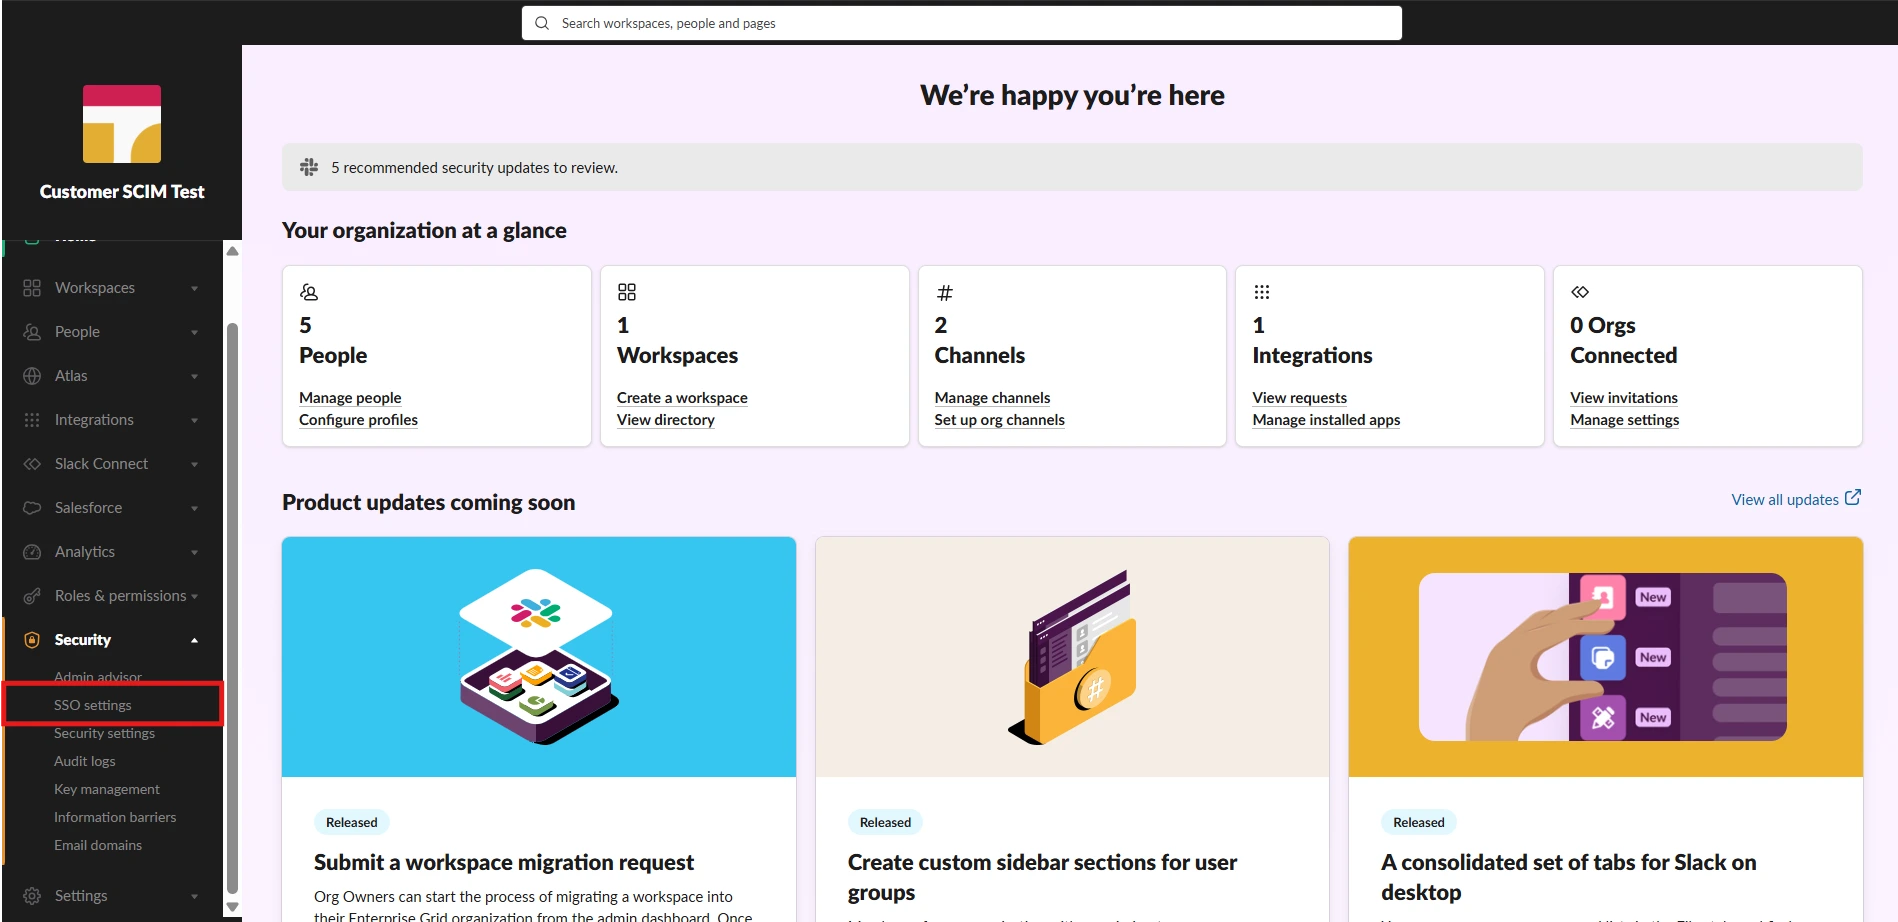
Task: Click the Manage installed apps link
Action: (x=1326, y=420)
